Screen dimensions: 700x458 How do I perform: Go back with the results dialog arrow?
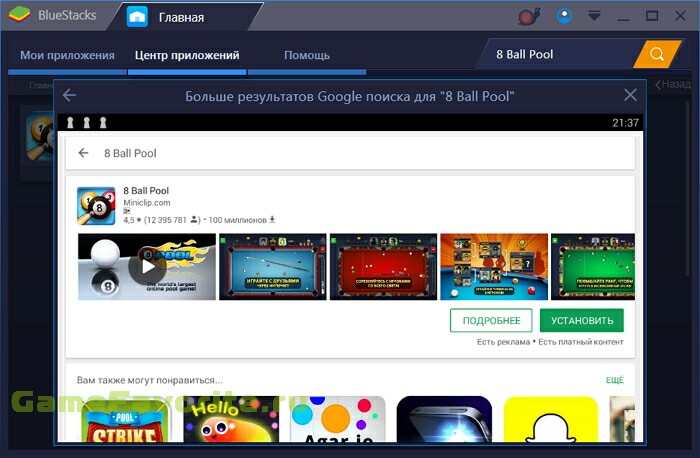tap(69, 95)
